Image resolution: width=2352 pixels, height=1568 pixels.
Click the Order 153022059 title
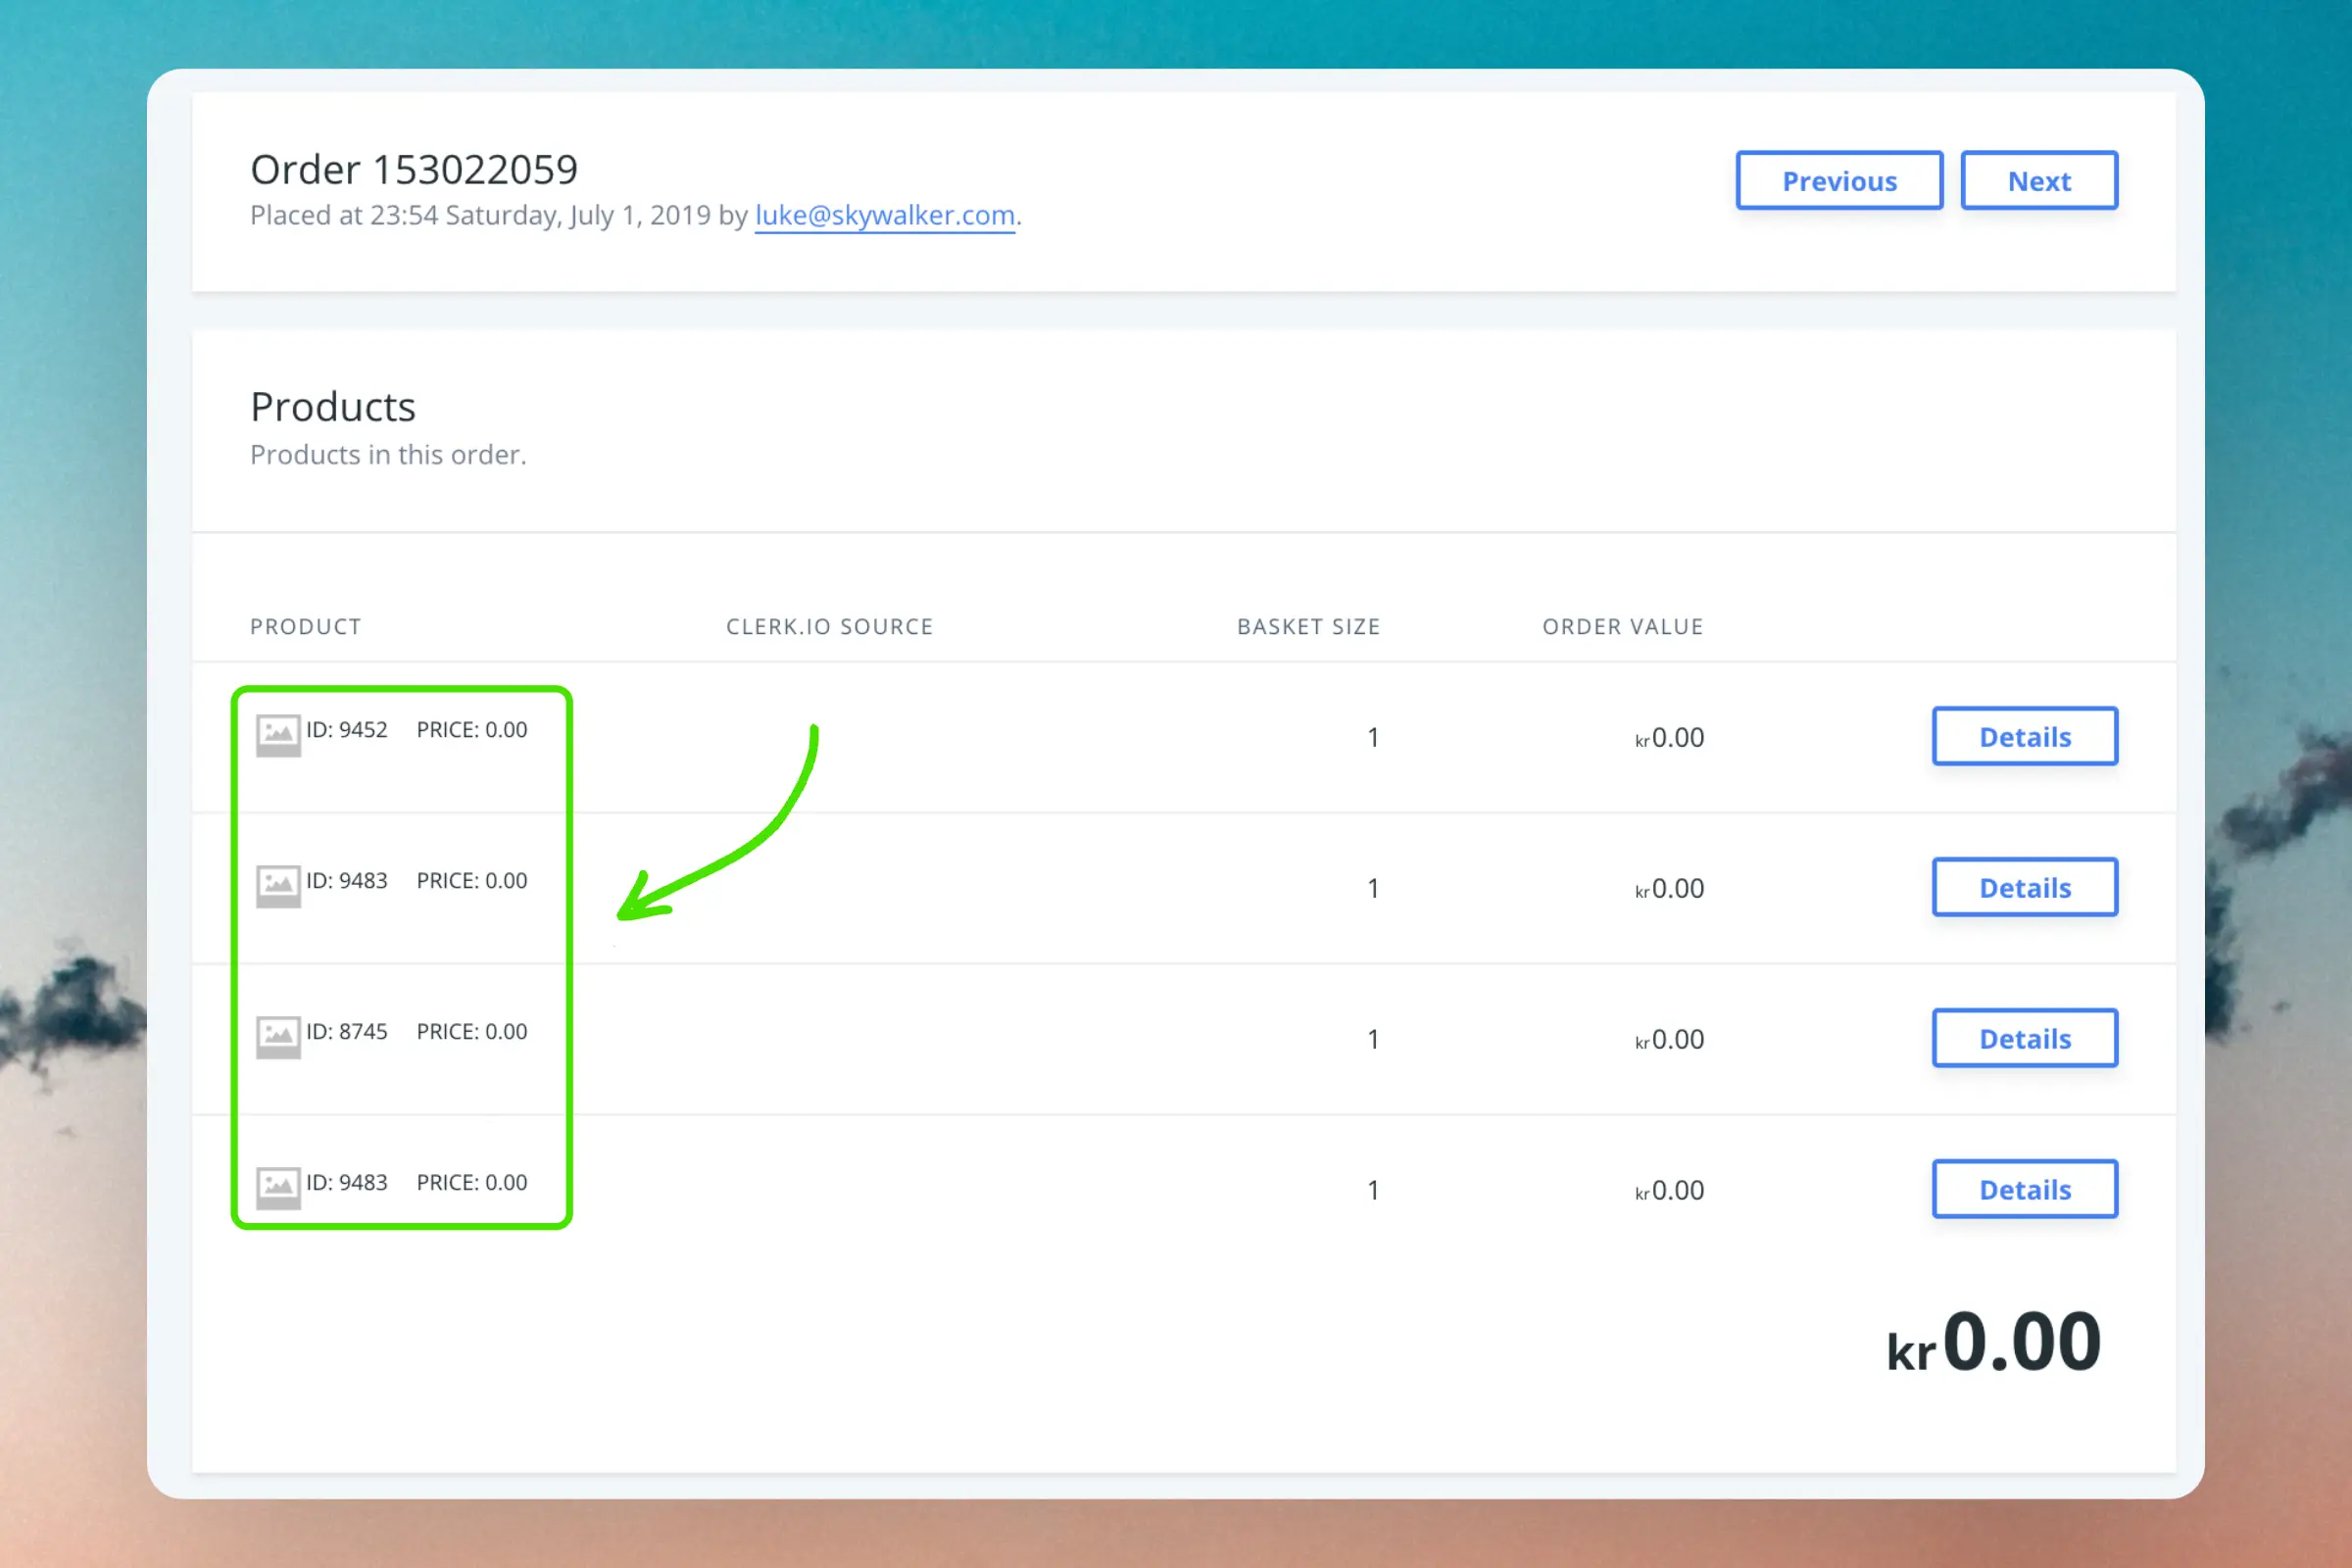414,170
